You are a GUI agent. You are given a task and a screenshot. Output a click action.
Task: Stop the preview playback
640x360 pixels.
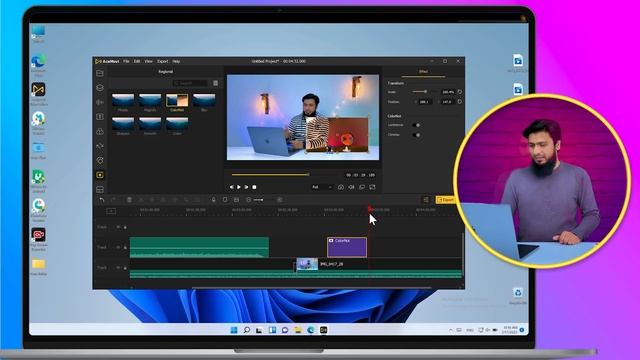(x=254, y=187)
